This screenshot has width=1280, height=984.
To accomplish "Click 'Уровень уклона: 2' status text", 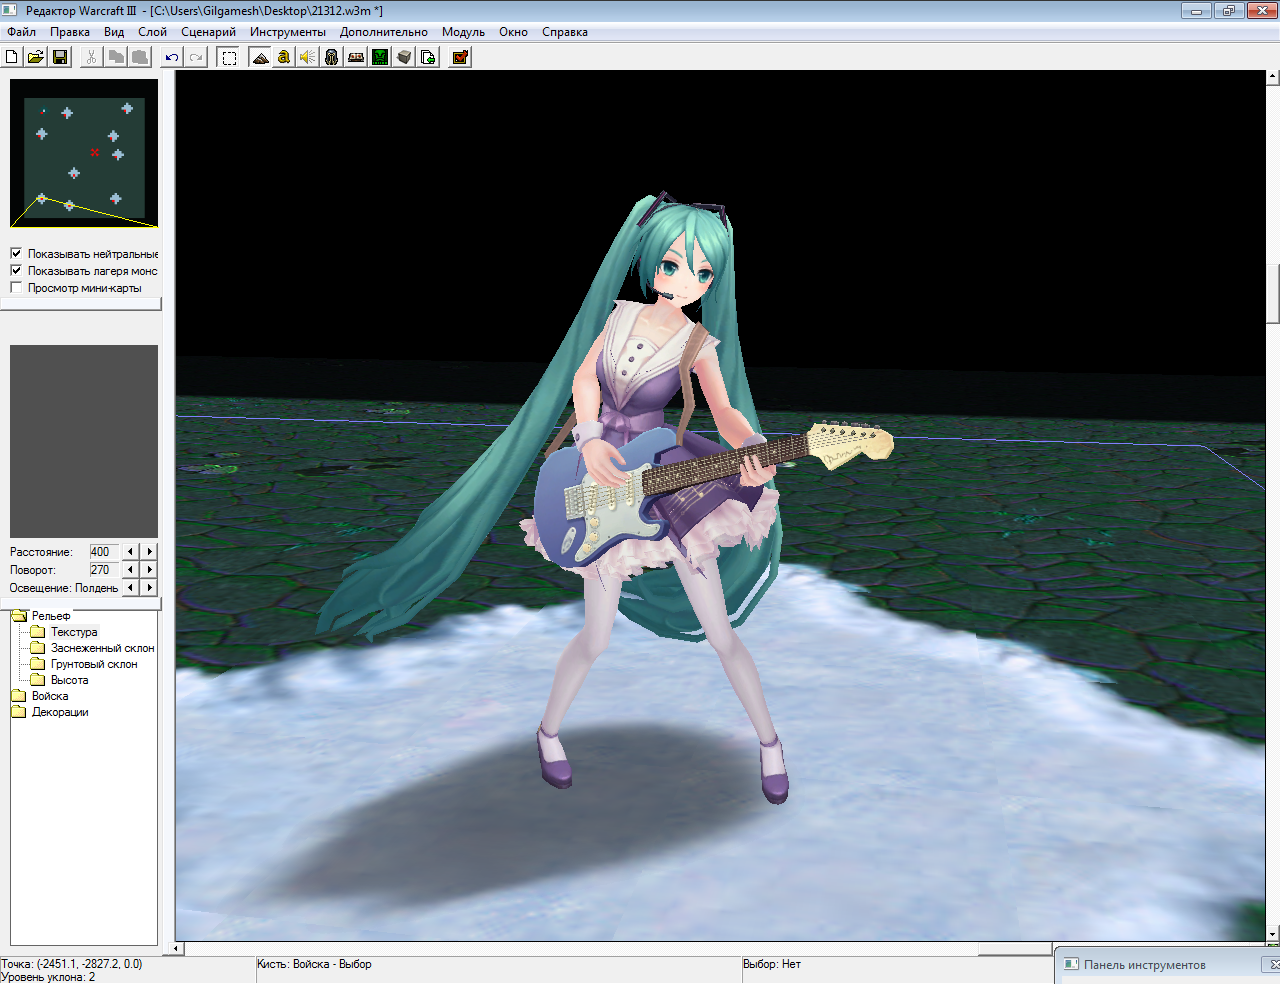I will coord(48,977).
